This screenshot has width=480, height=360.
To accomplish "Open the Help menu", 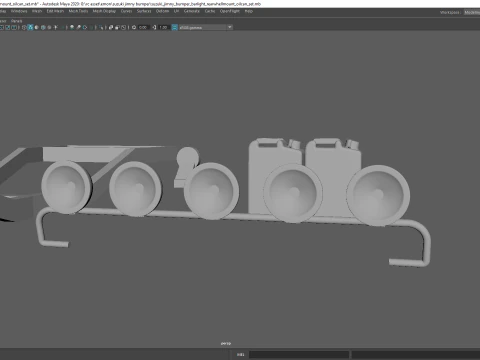I will (x=249, y=11).
